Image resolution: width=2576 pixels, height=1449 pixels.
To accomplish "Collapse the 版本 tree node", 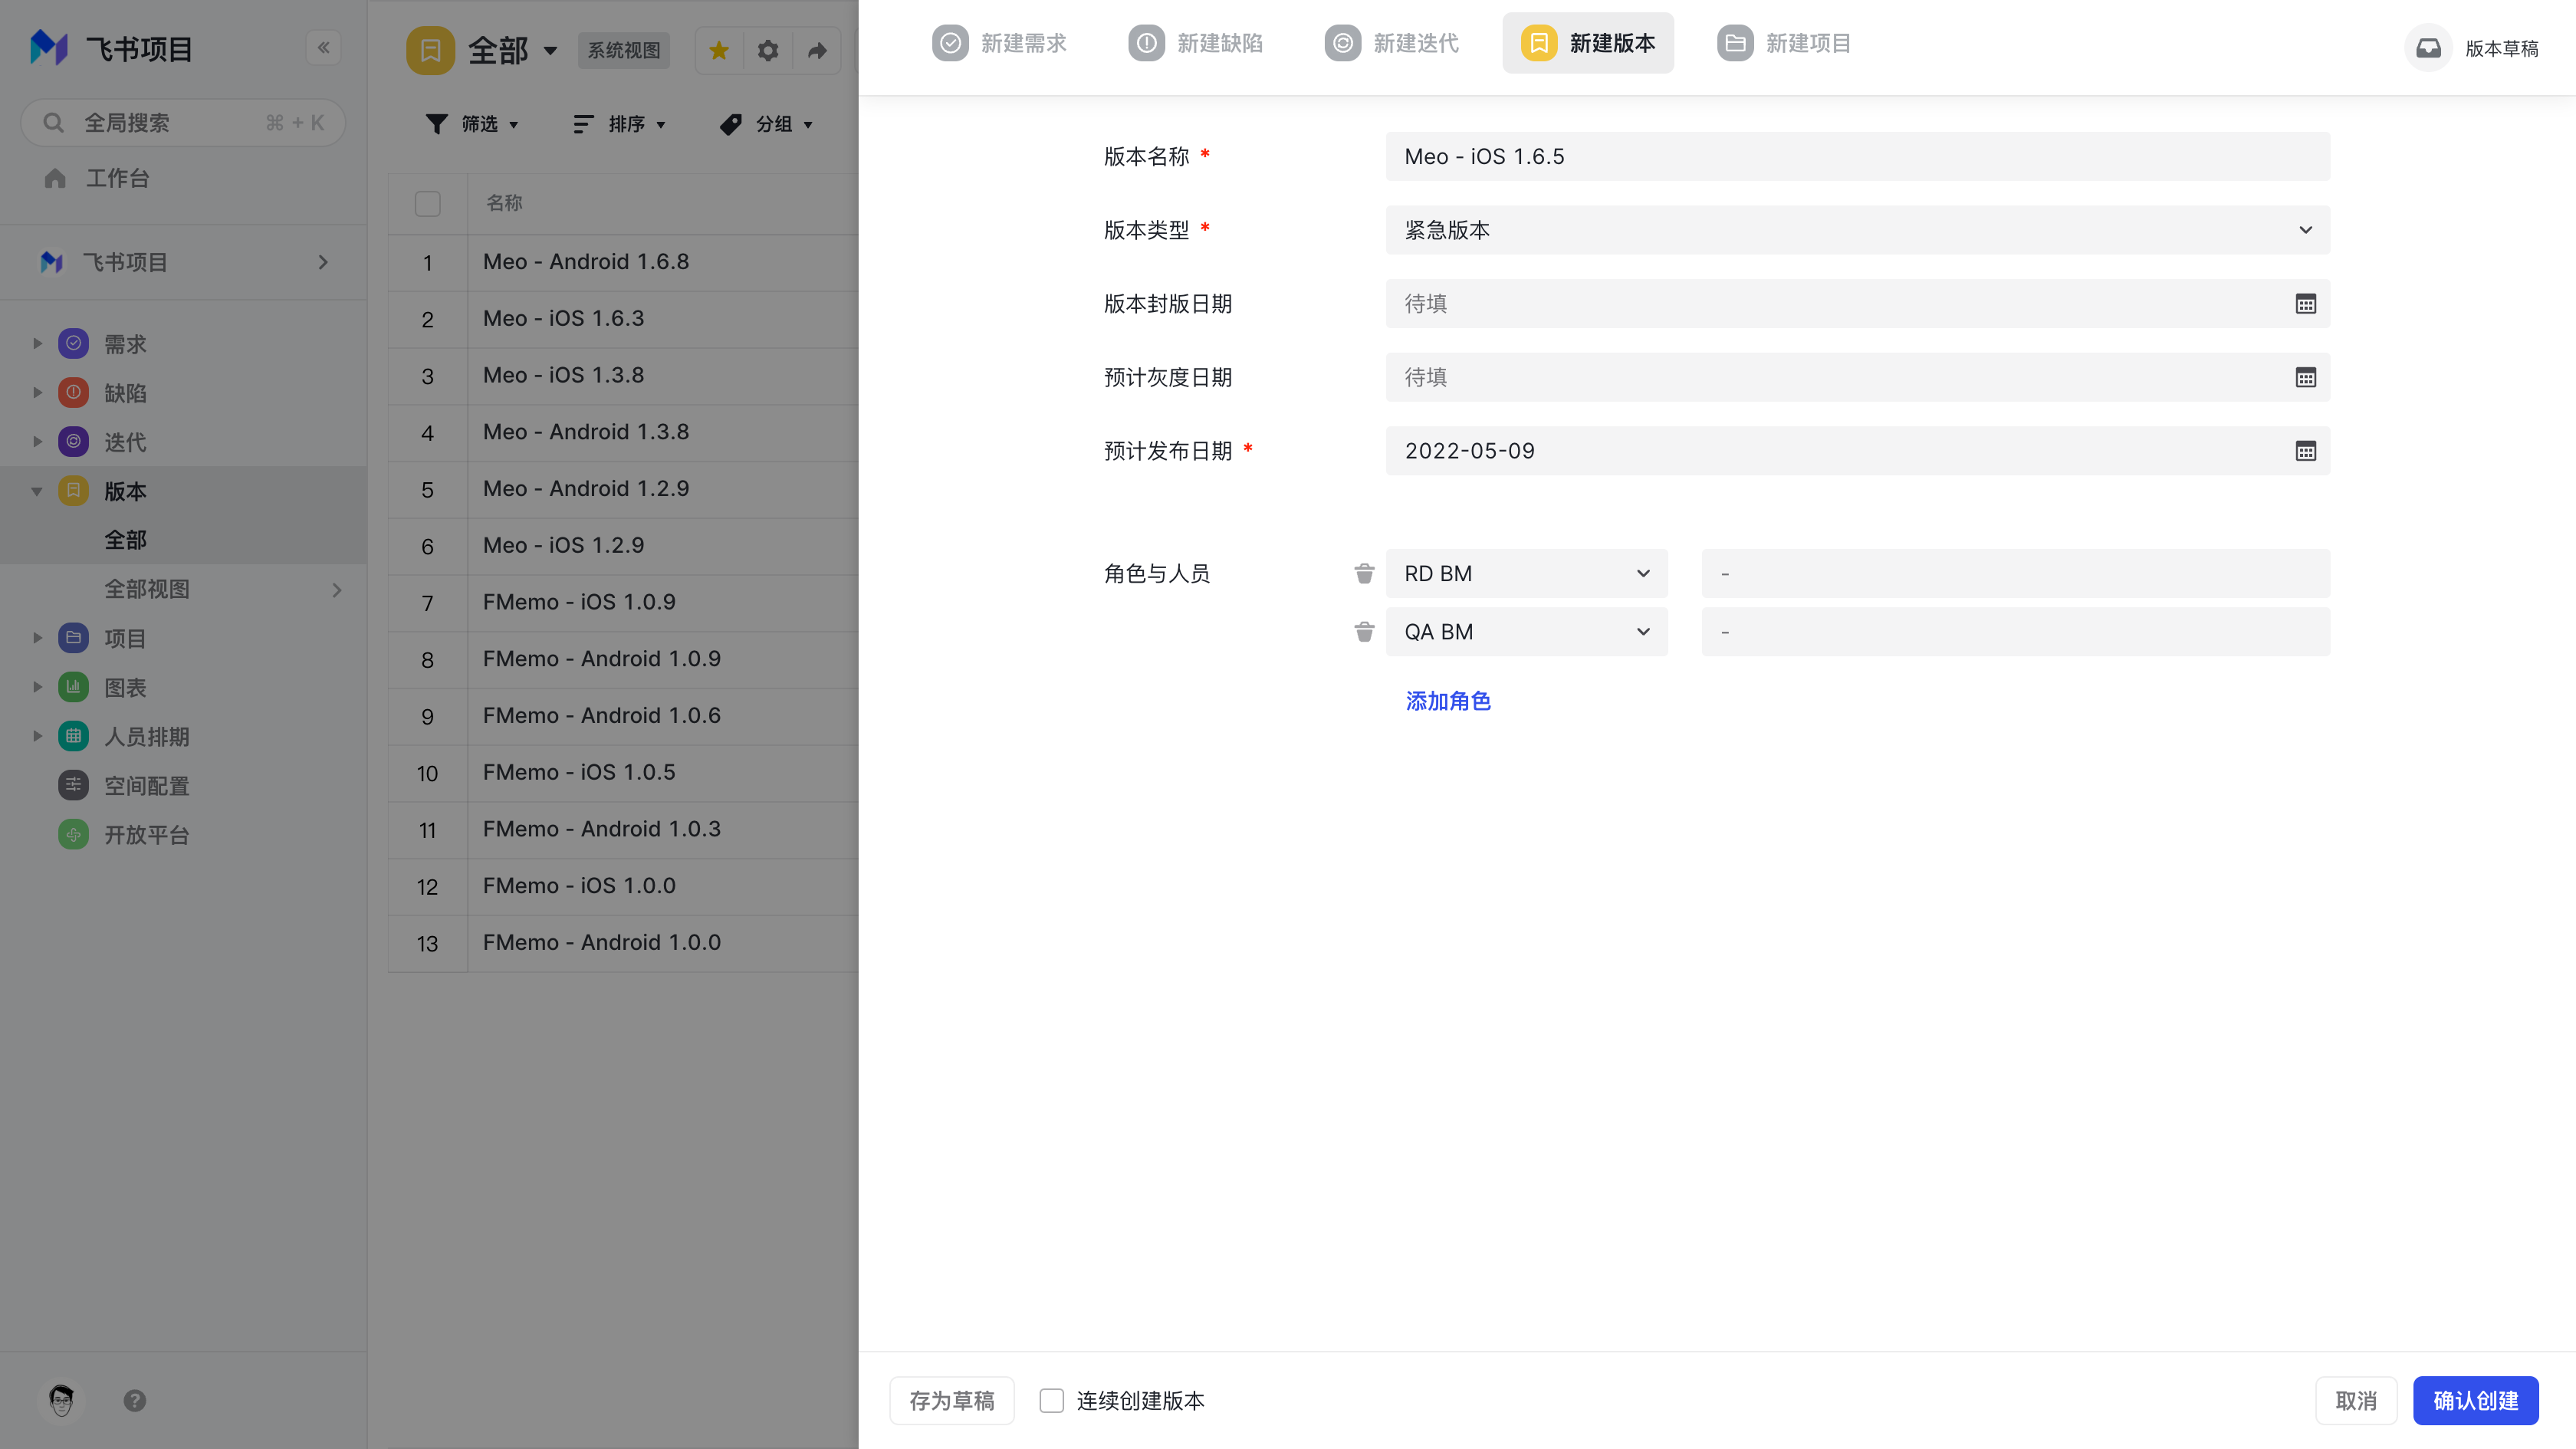I will [37, 491].
